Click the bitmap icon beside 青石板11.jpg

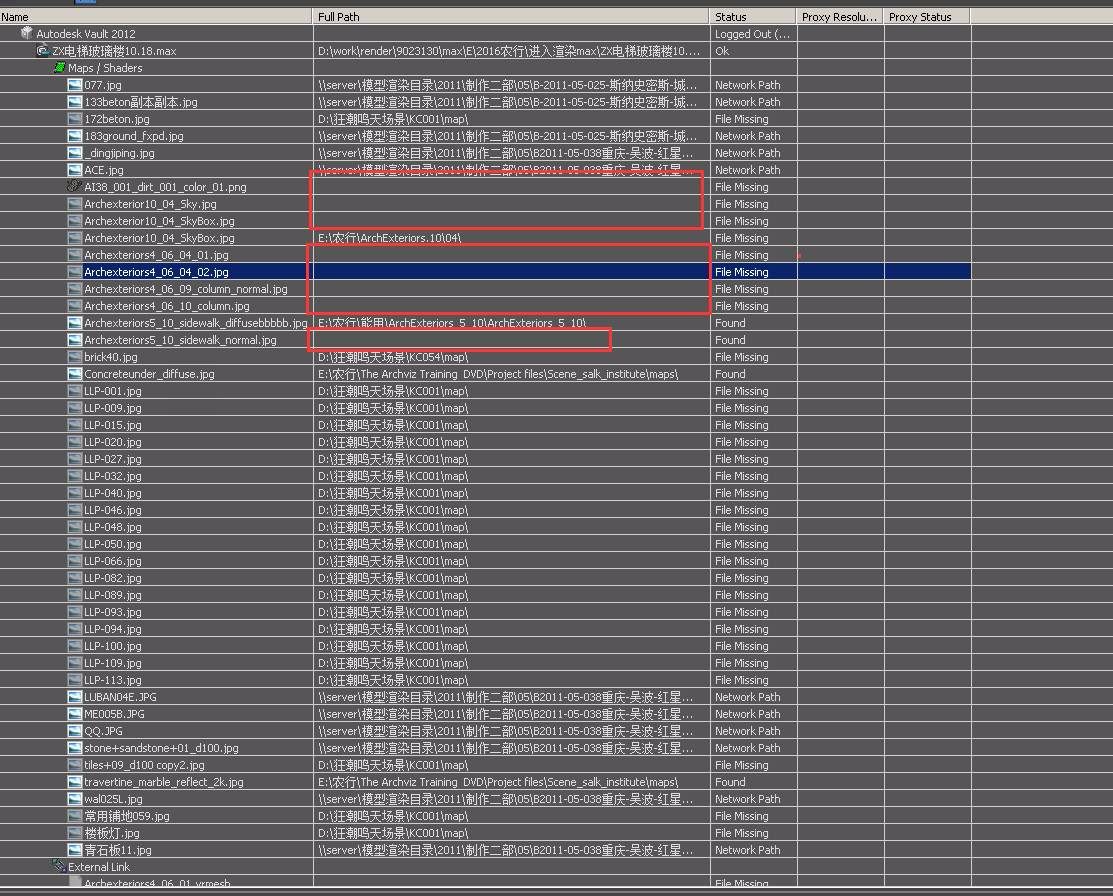point(75,850)
